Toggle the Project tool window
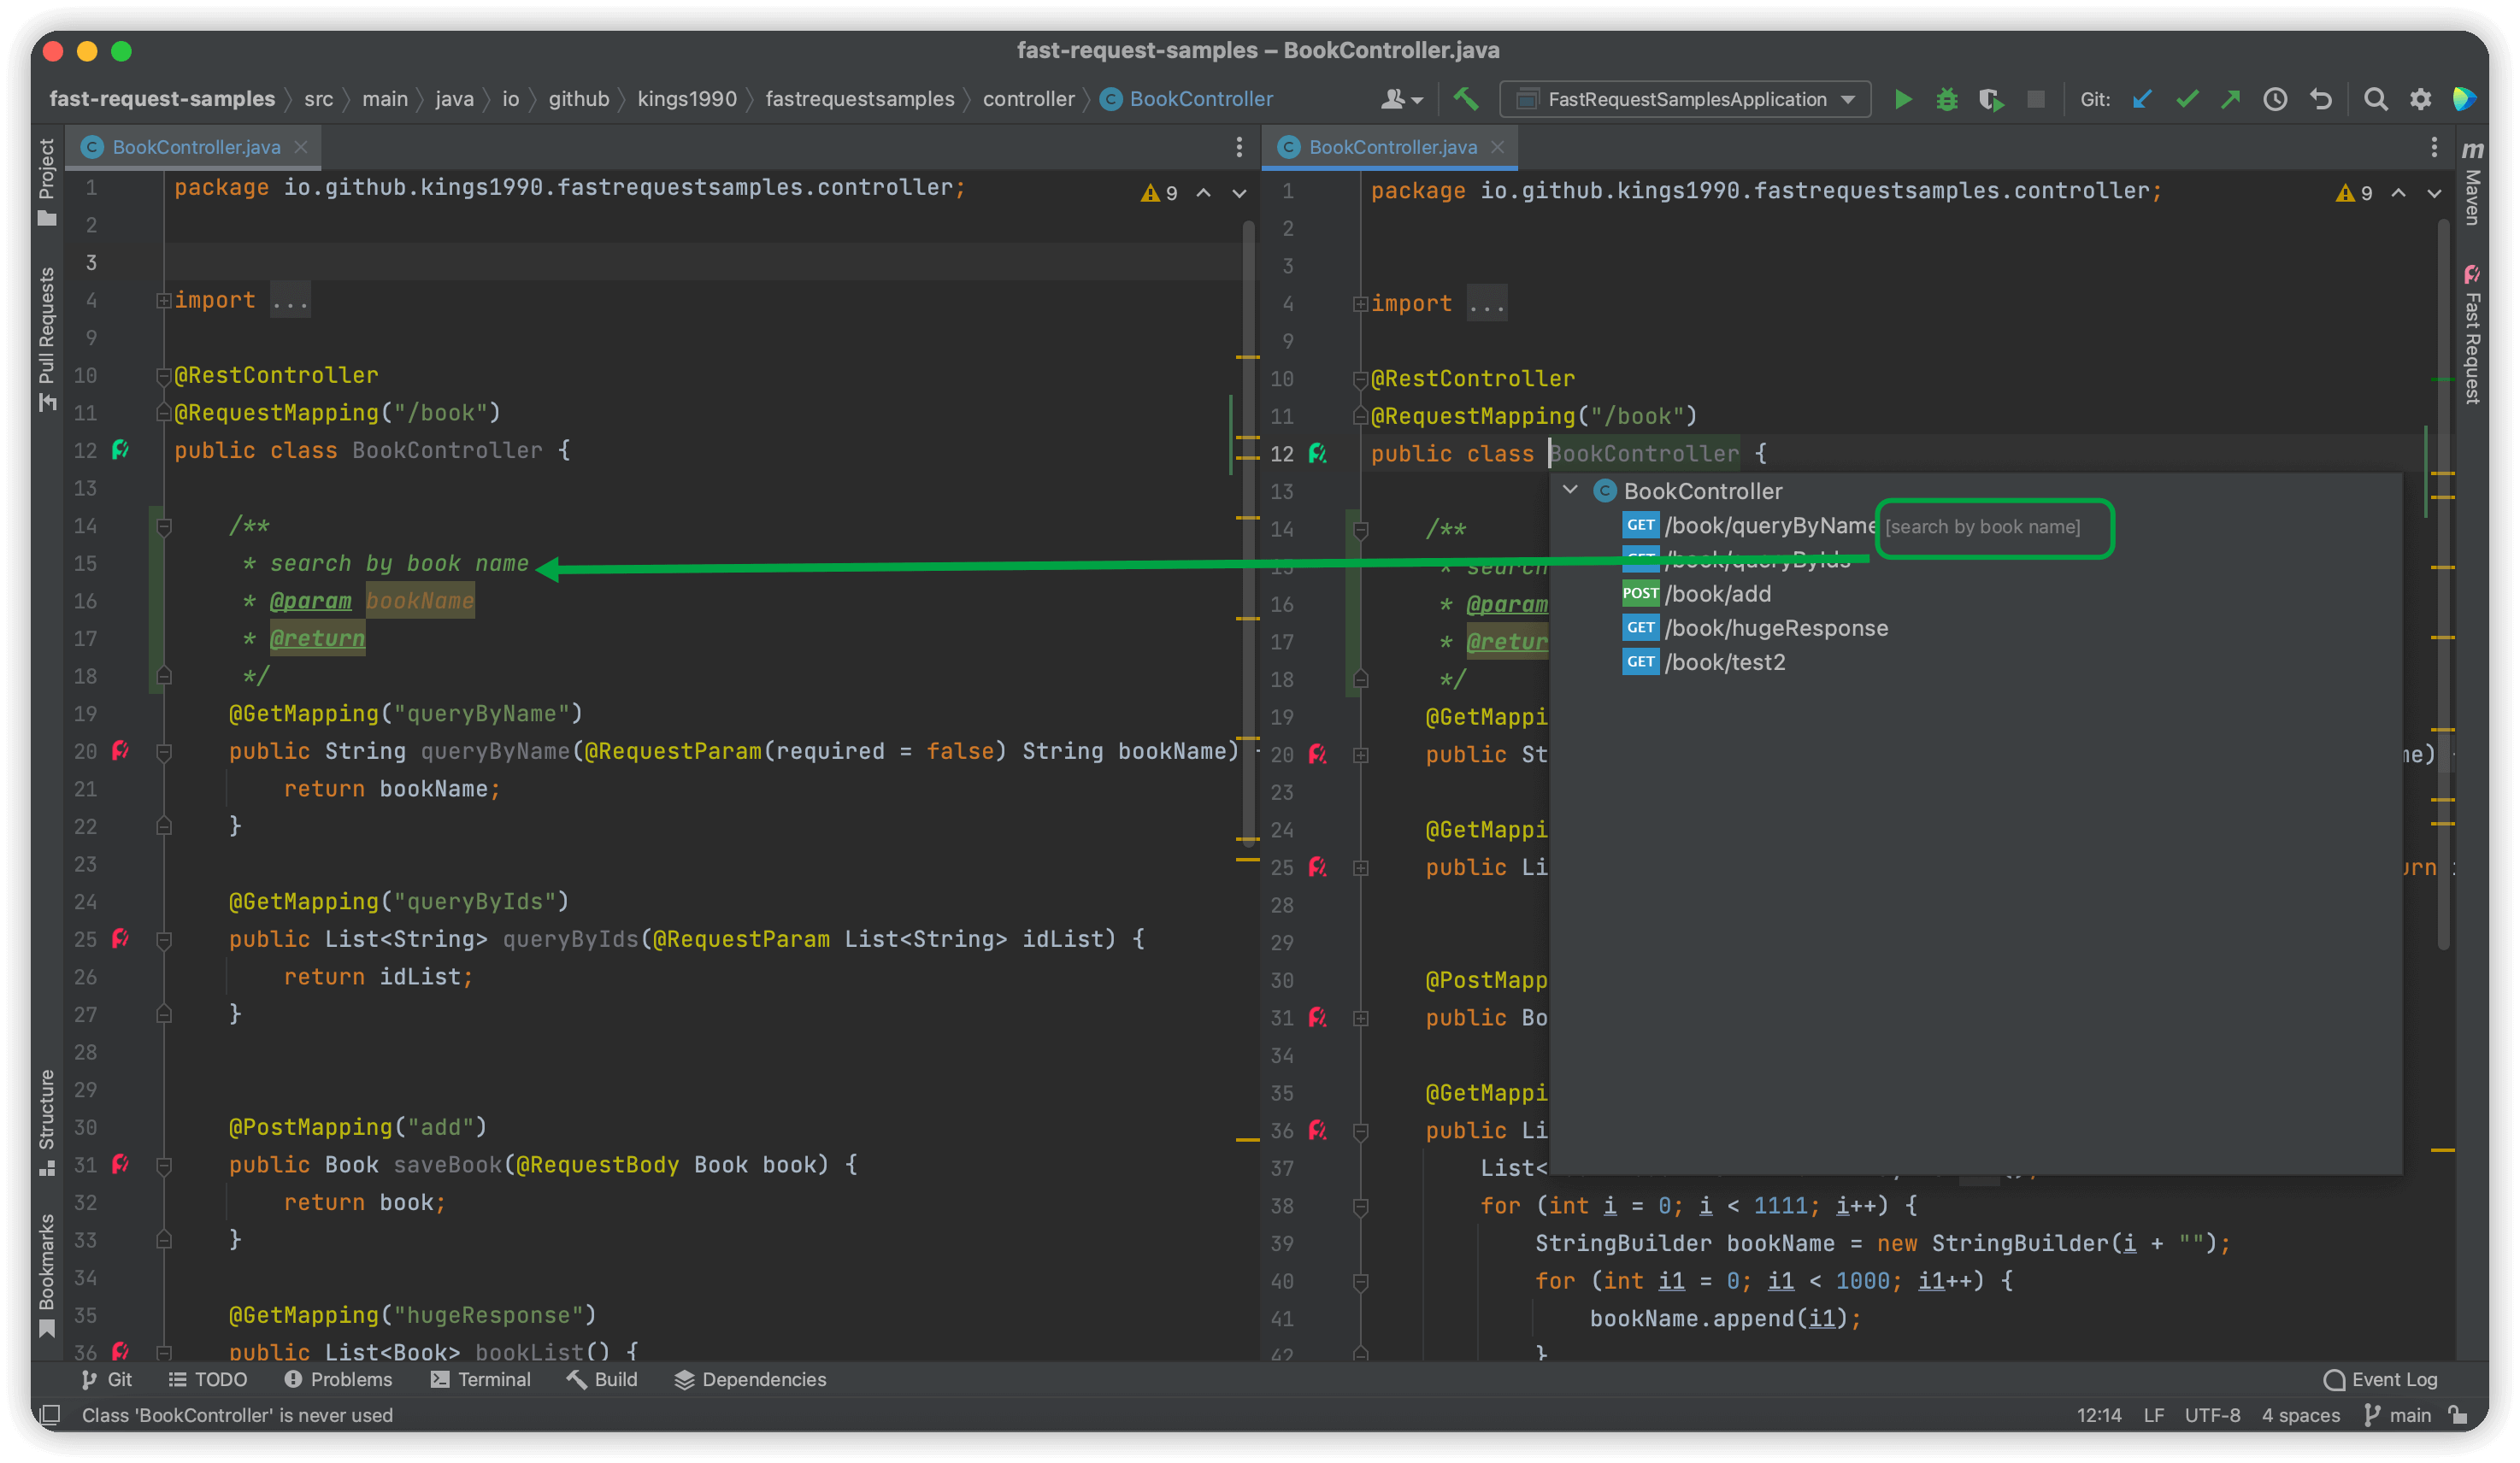This screenshot has height=1463, width=2520. [x=46, y=180]
